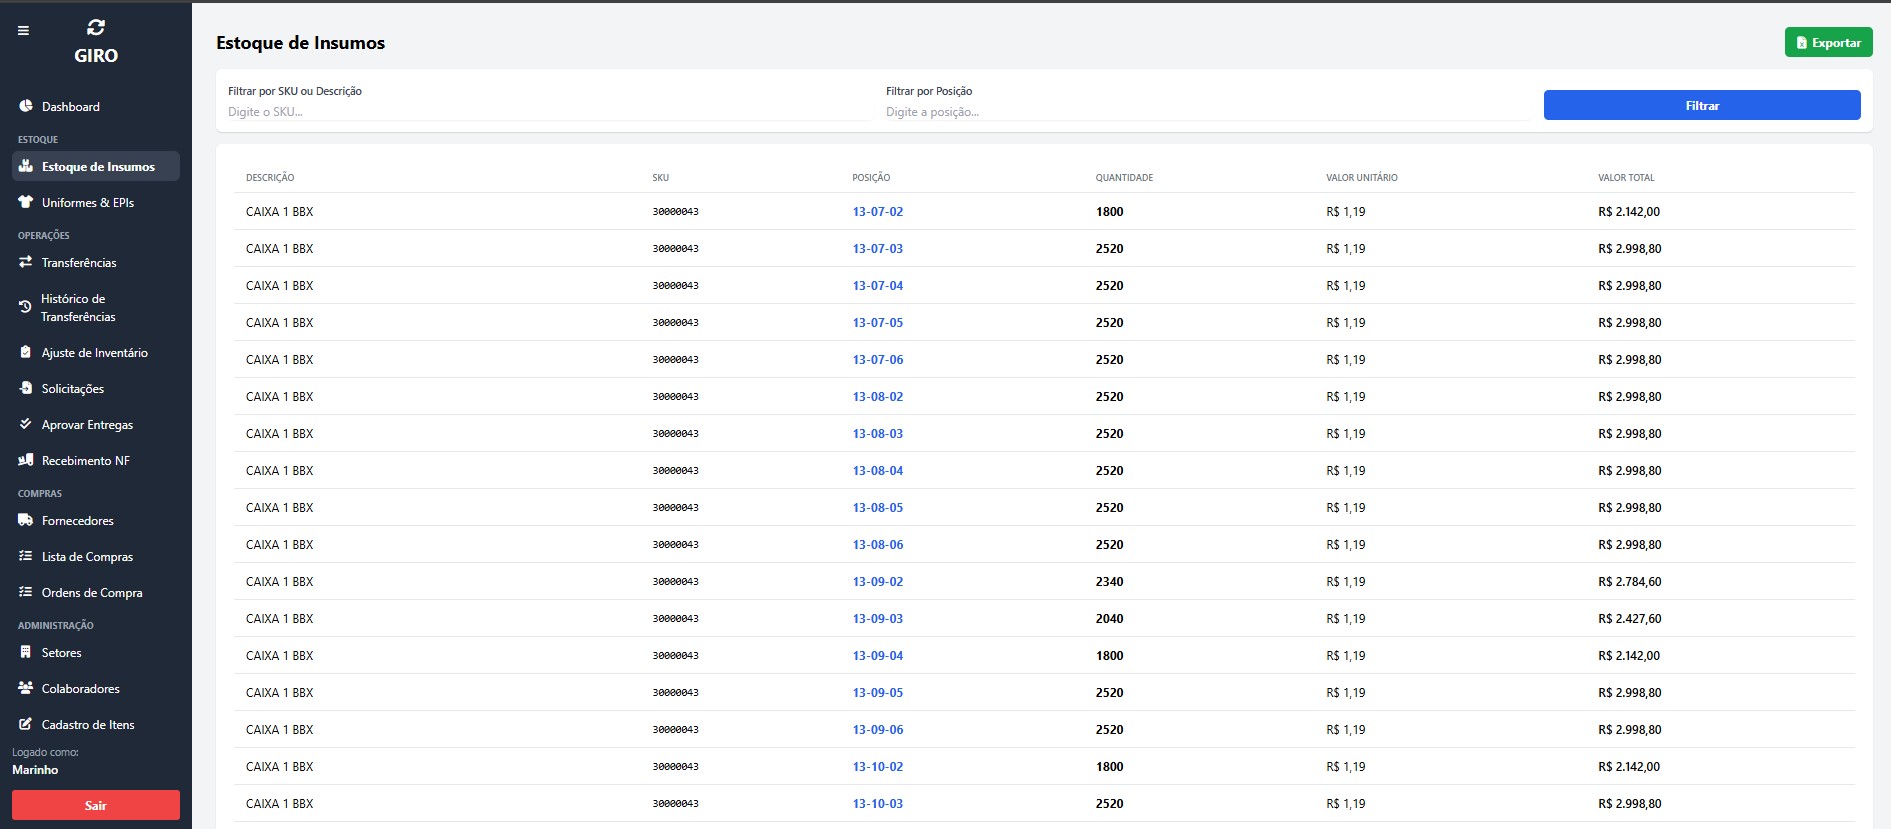1891x829 pixels.
Task: Click the Histórico de Transferências clock icon
Action: coord(26,307)
